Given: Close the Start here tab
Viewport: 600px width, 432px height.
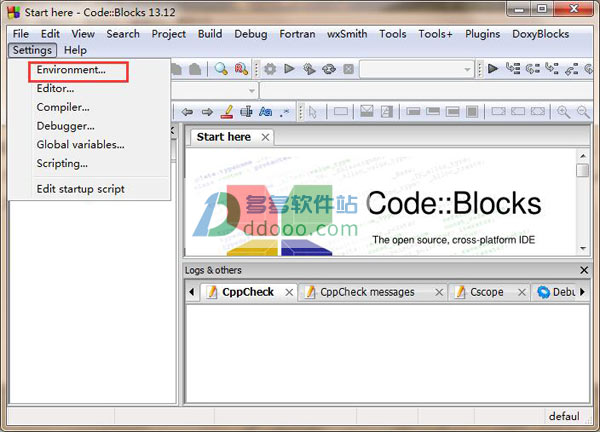Looking at the screenshot, I should coord(265,137).
